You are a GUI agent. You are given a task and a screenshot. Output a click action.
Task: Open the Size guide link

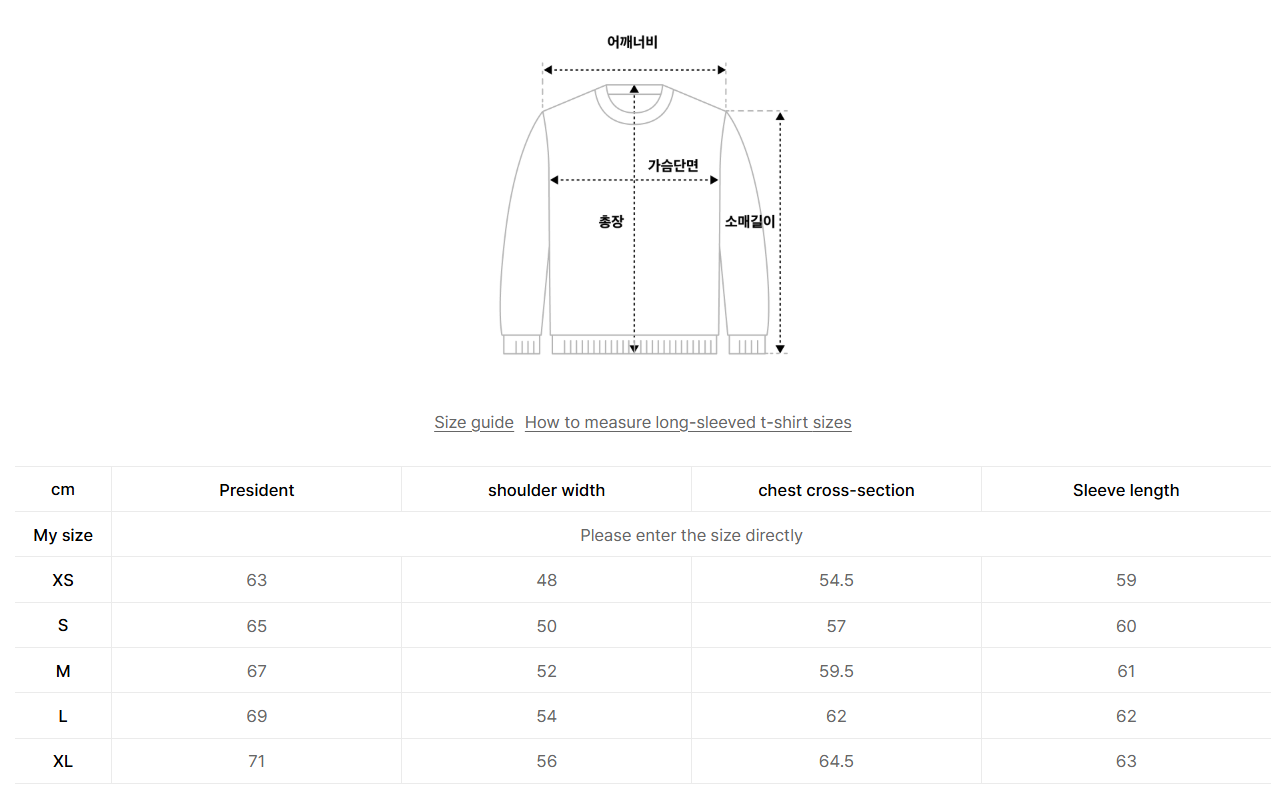tap(474, 422)
